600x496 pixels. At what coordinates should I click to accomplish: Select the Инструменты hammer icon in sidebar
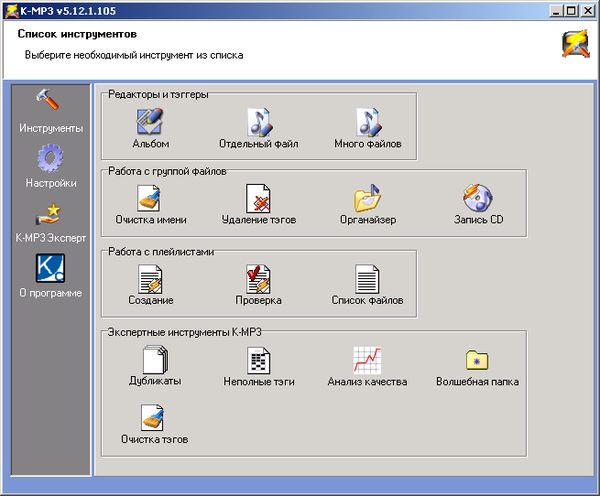coord(48,100)
